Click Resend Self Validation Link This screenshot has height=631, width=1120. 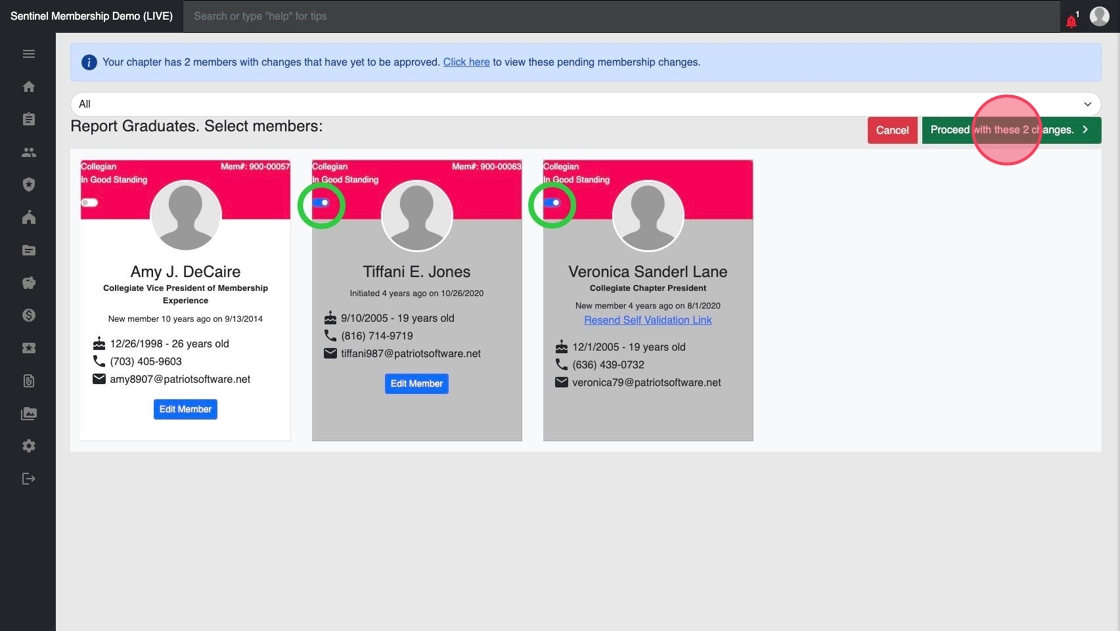648,320
